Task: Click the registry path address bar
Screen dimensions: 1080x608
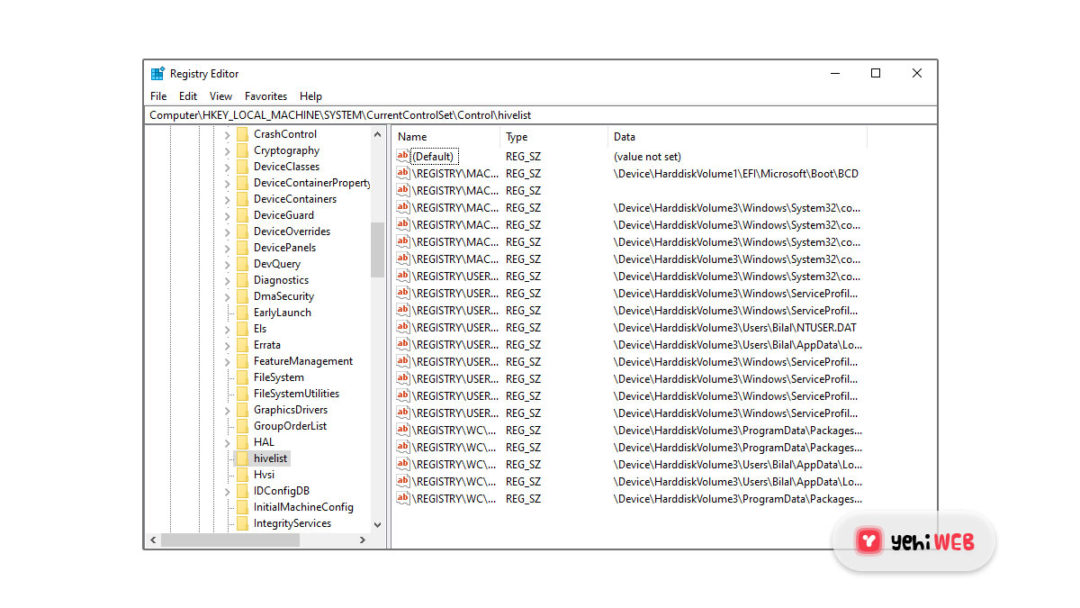Action: [x=400, y=115]
